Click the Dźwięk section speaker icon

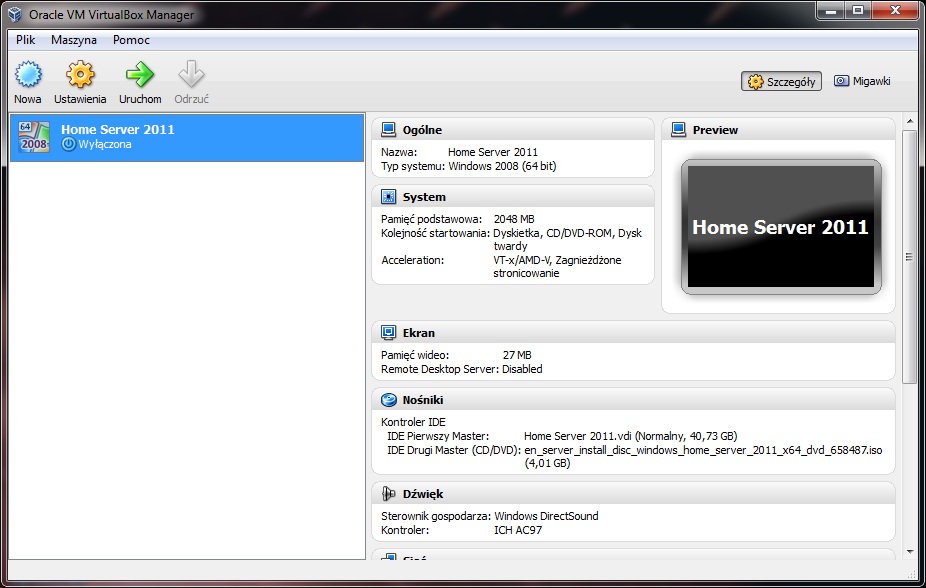[x=388, y=494]
